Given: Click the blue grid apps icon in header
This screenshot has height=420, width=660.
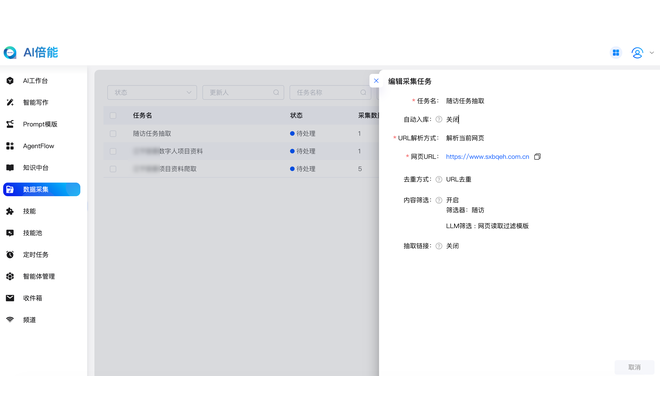Looking at the screenshot, I should click(616, 53).
